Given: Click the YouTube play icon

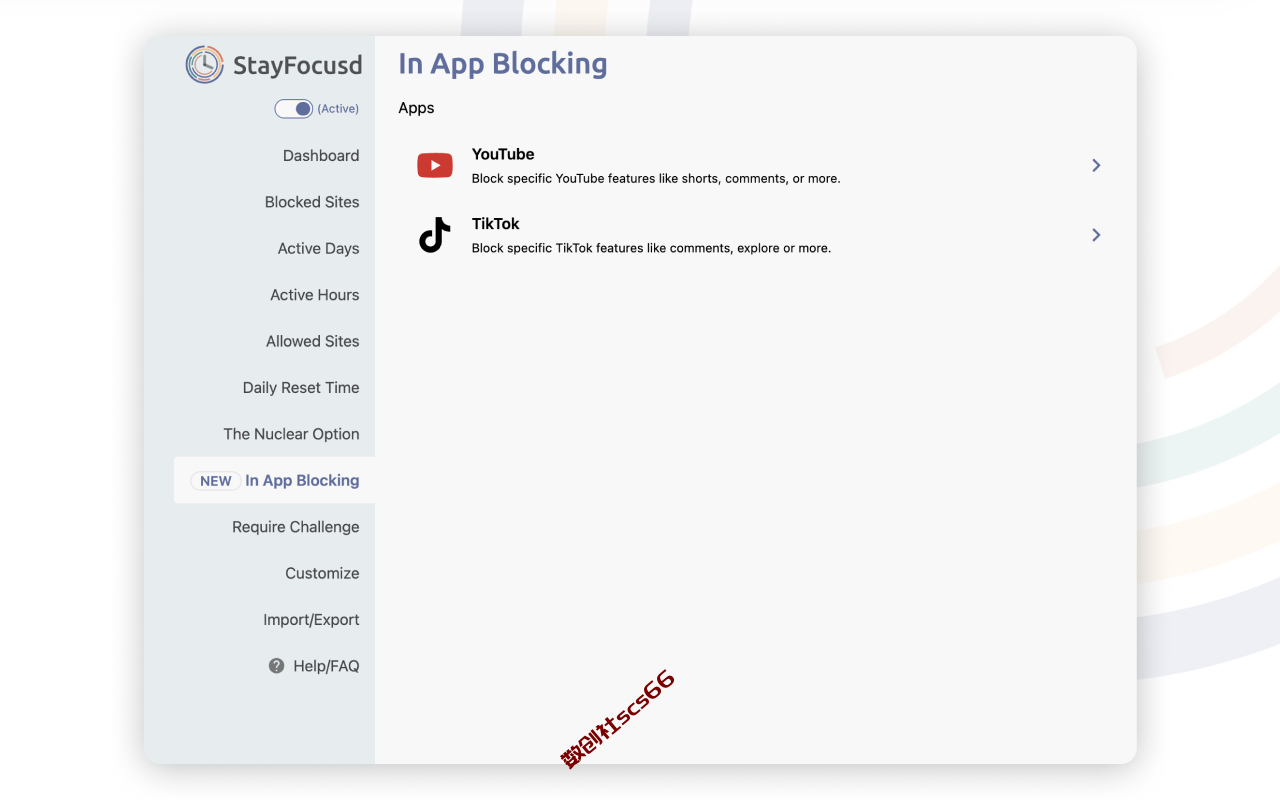Looking at the screenshot, I should point(435,165).
